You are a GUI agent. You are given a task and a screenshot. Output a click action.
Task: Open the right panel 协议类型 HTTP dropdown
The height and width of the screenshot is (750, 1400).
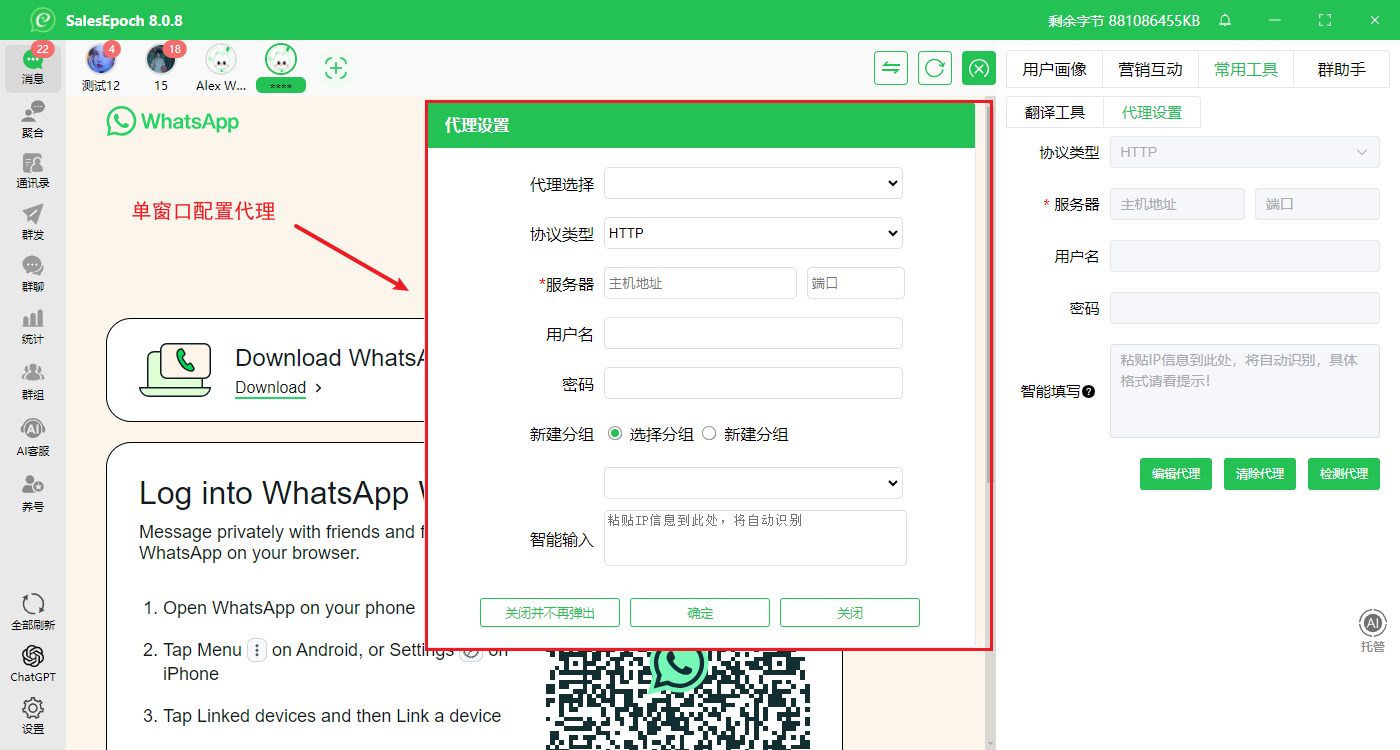tap(1245, 152)
